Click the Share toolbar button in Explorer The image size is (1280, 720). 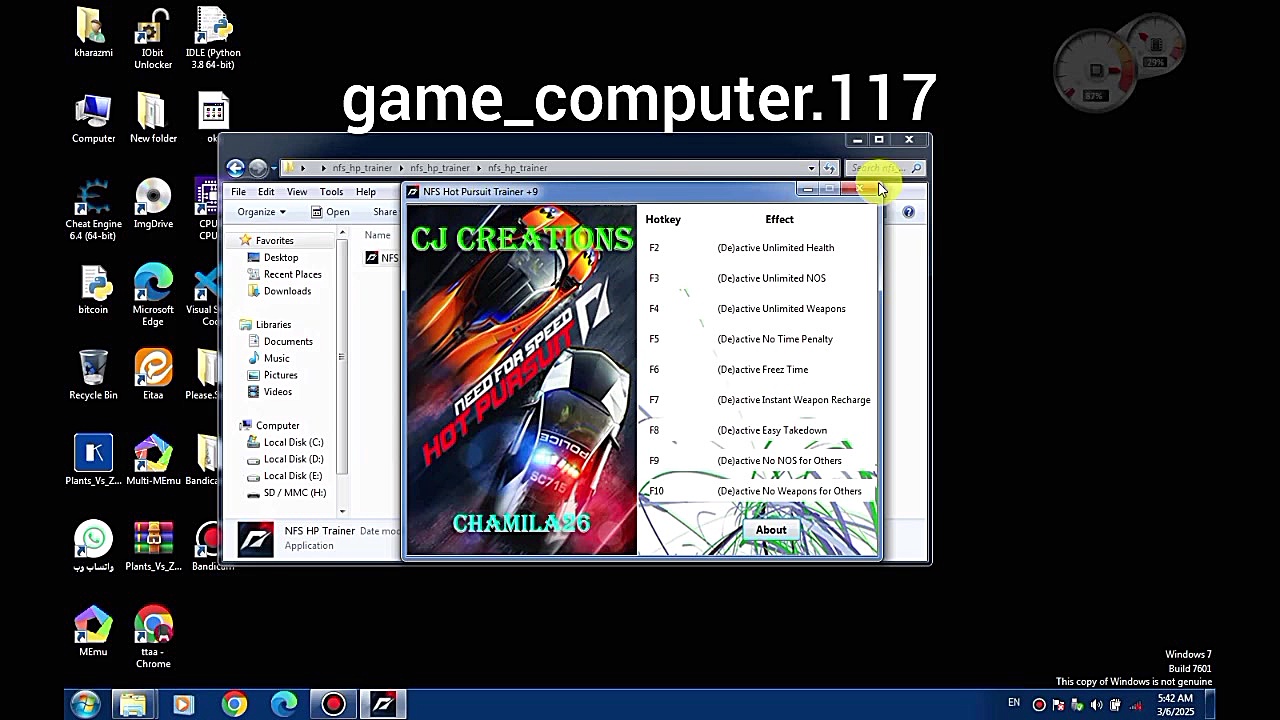pyautogui.click(x=385, y=212)
